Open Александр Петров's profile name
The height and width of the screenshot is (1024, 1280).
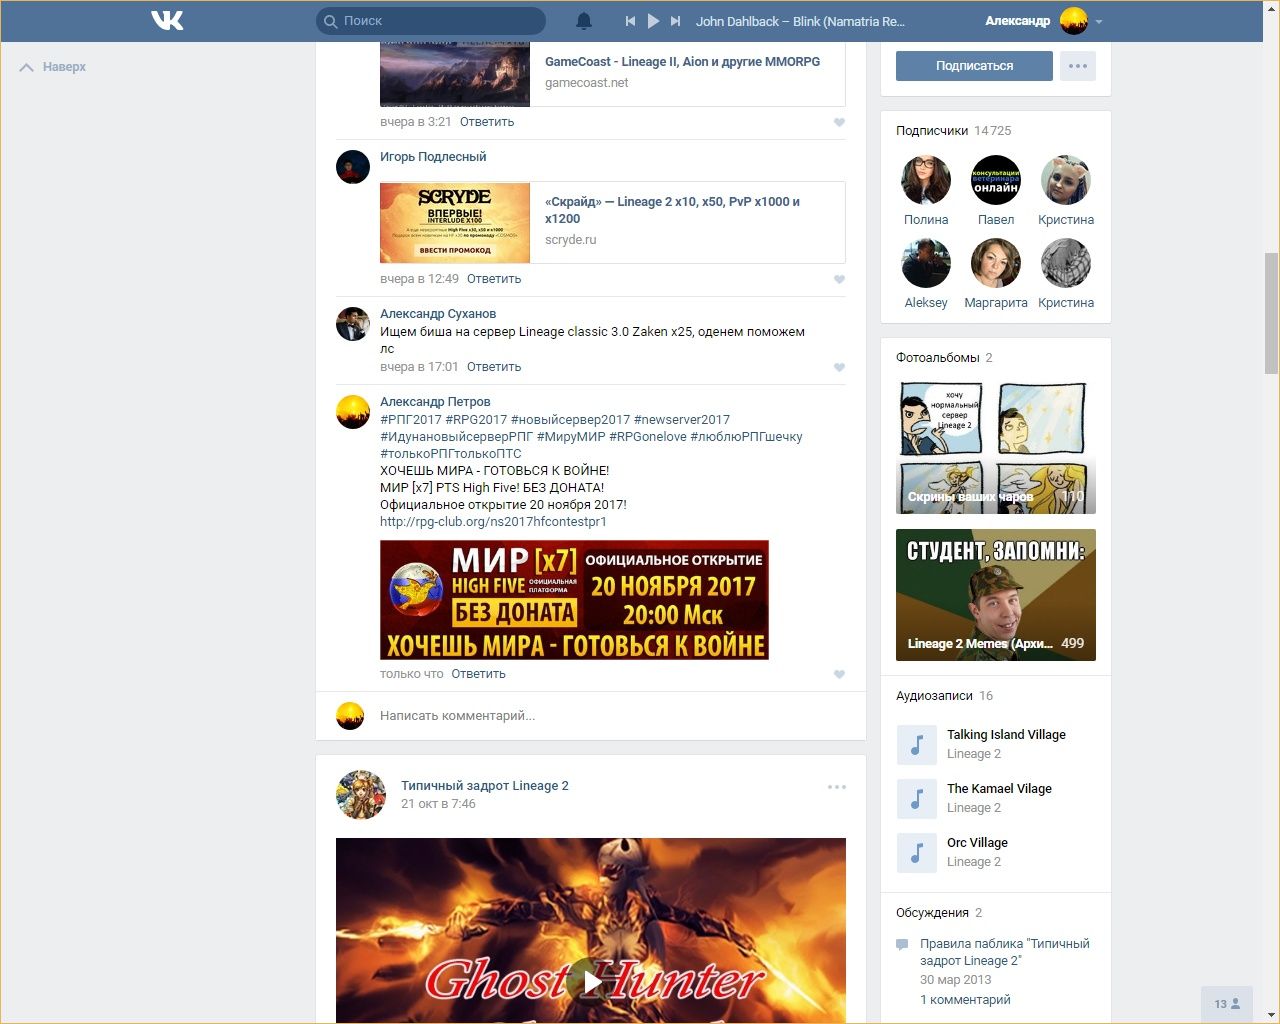click(435, 402)
